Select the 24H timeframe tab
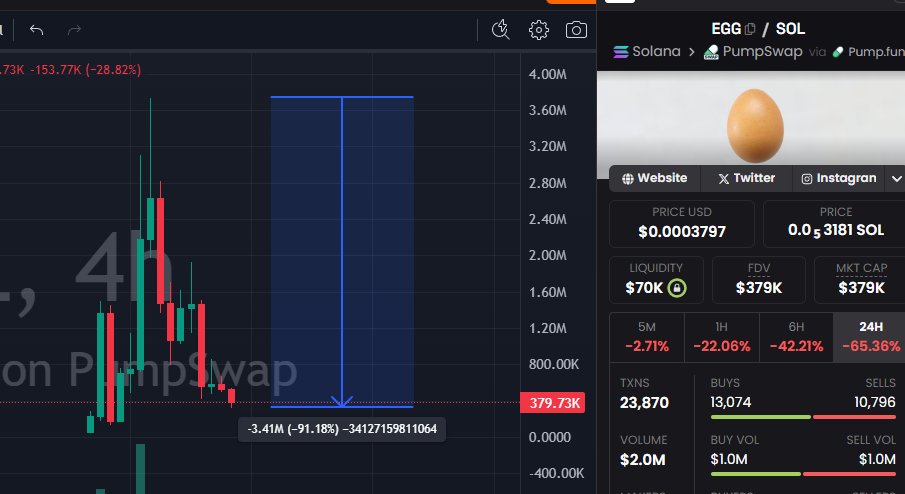This screenshot has height=494, width=905. 870,337
